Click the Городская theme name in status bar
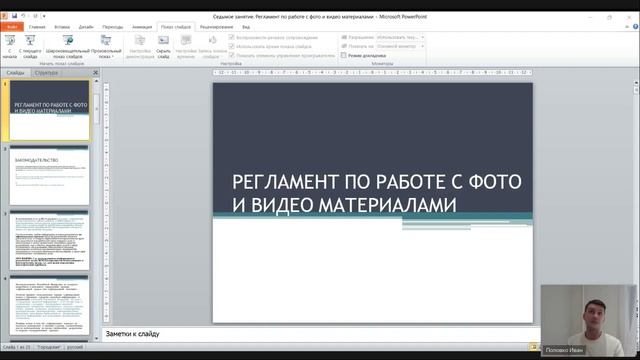Screen dimensions: 640x360 point(49,347)
